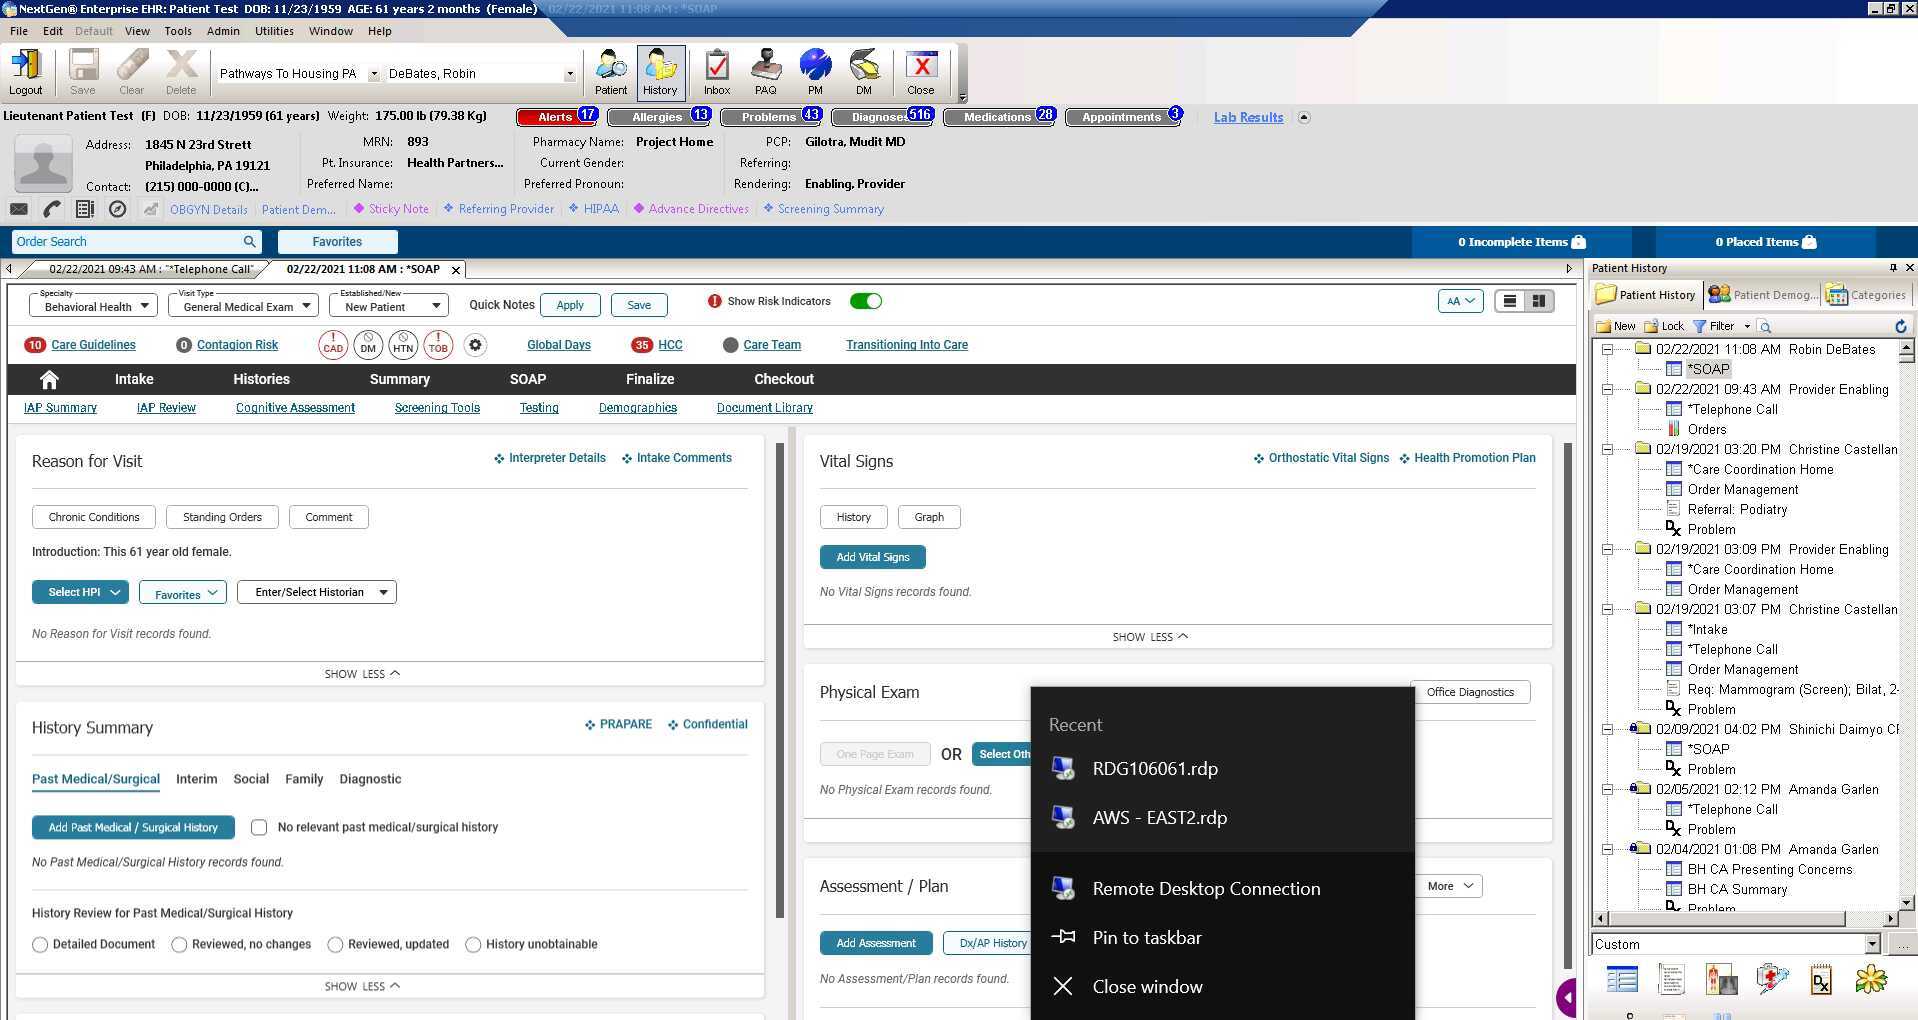Click the Order Search input field
The image size is (1918, 1020).
(x=128, y=241)
